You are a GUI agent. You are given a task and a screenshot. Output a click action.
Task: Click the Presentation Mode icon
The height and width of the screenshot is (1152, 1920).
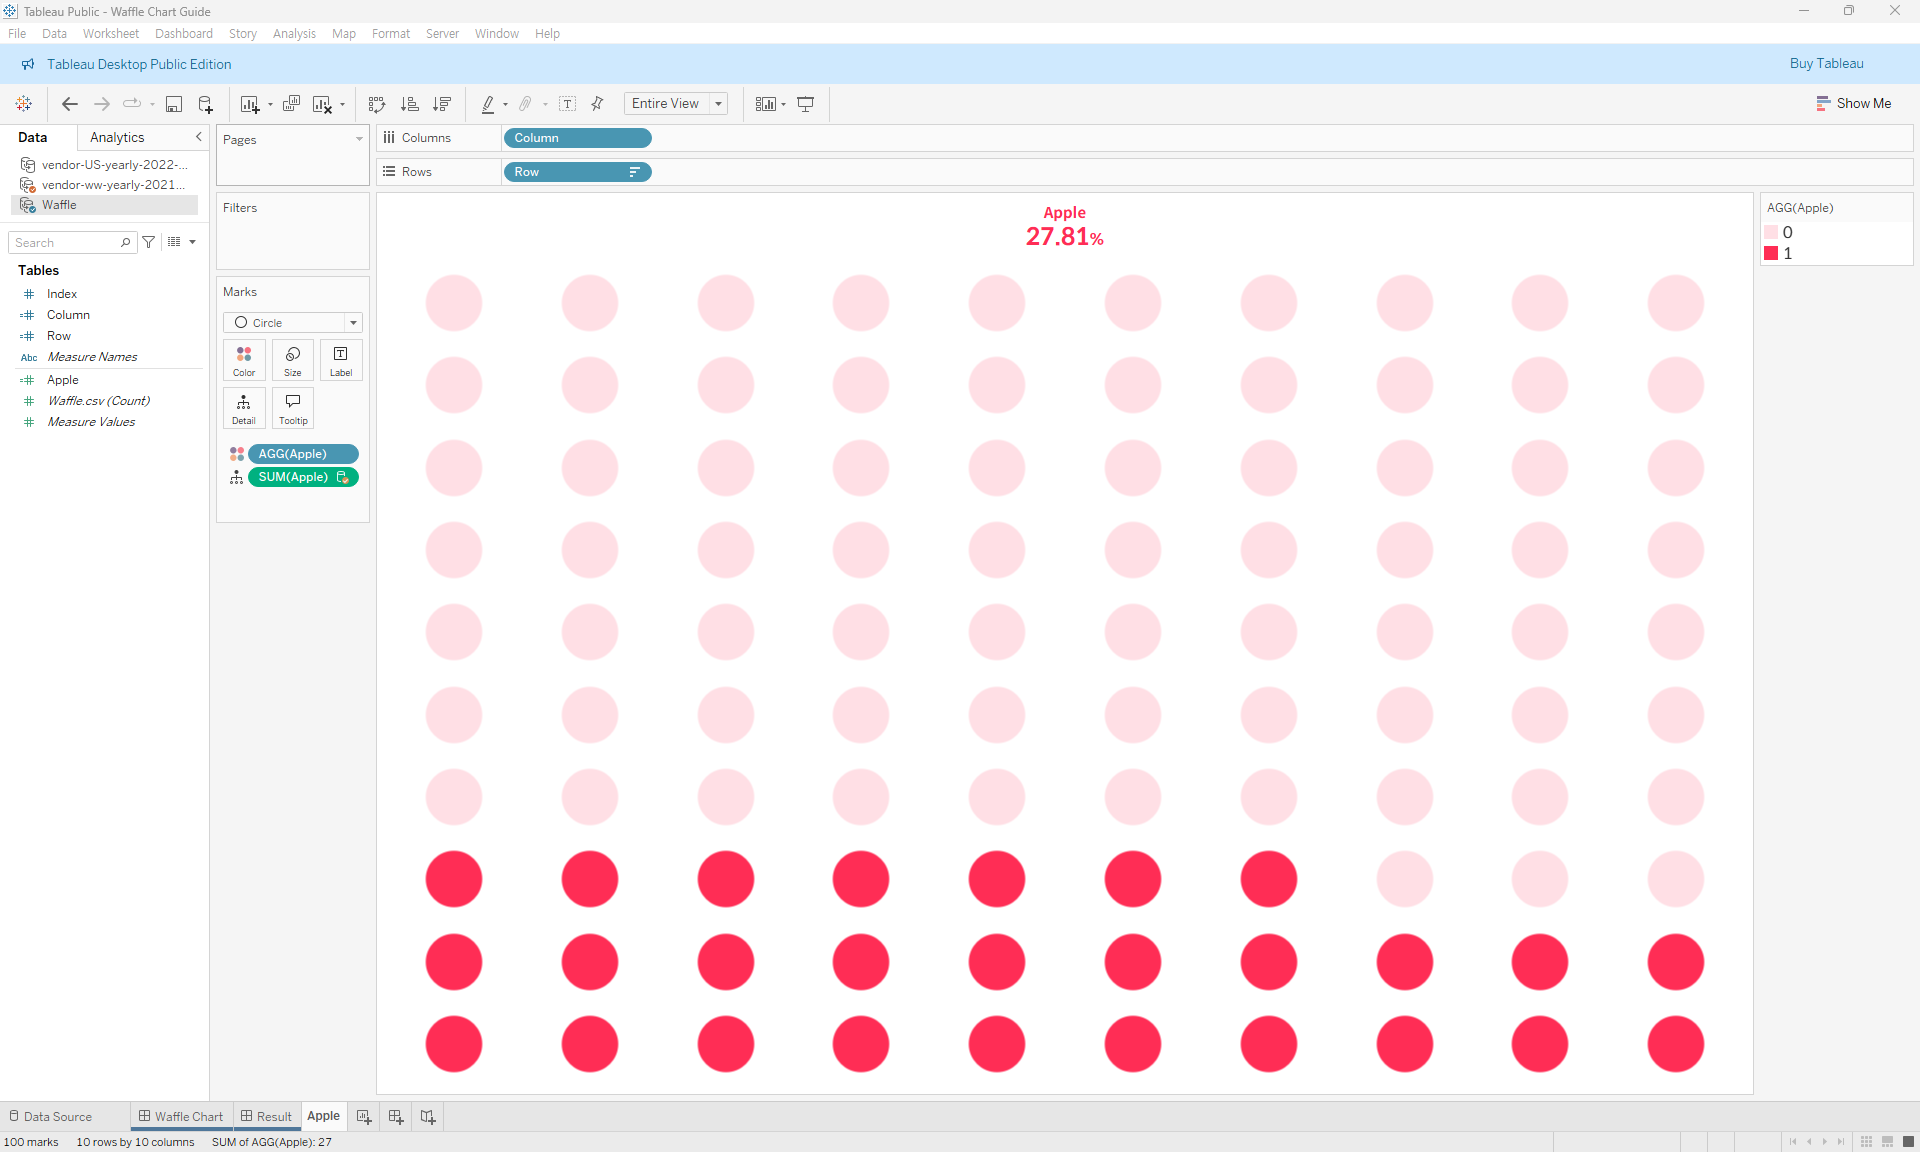coord(805,104)
